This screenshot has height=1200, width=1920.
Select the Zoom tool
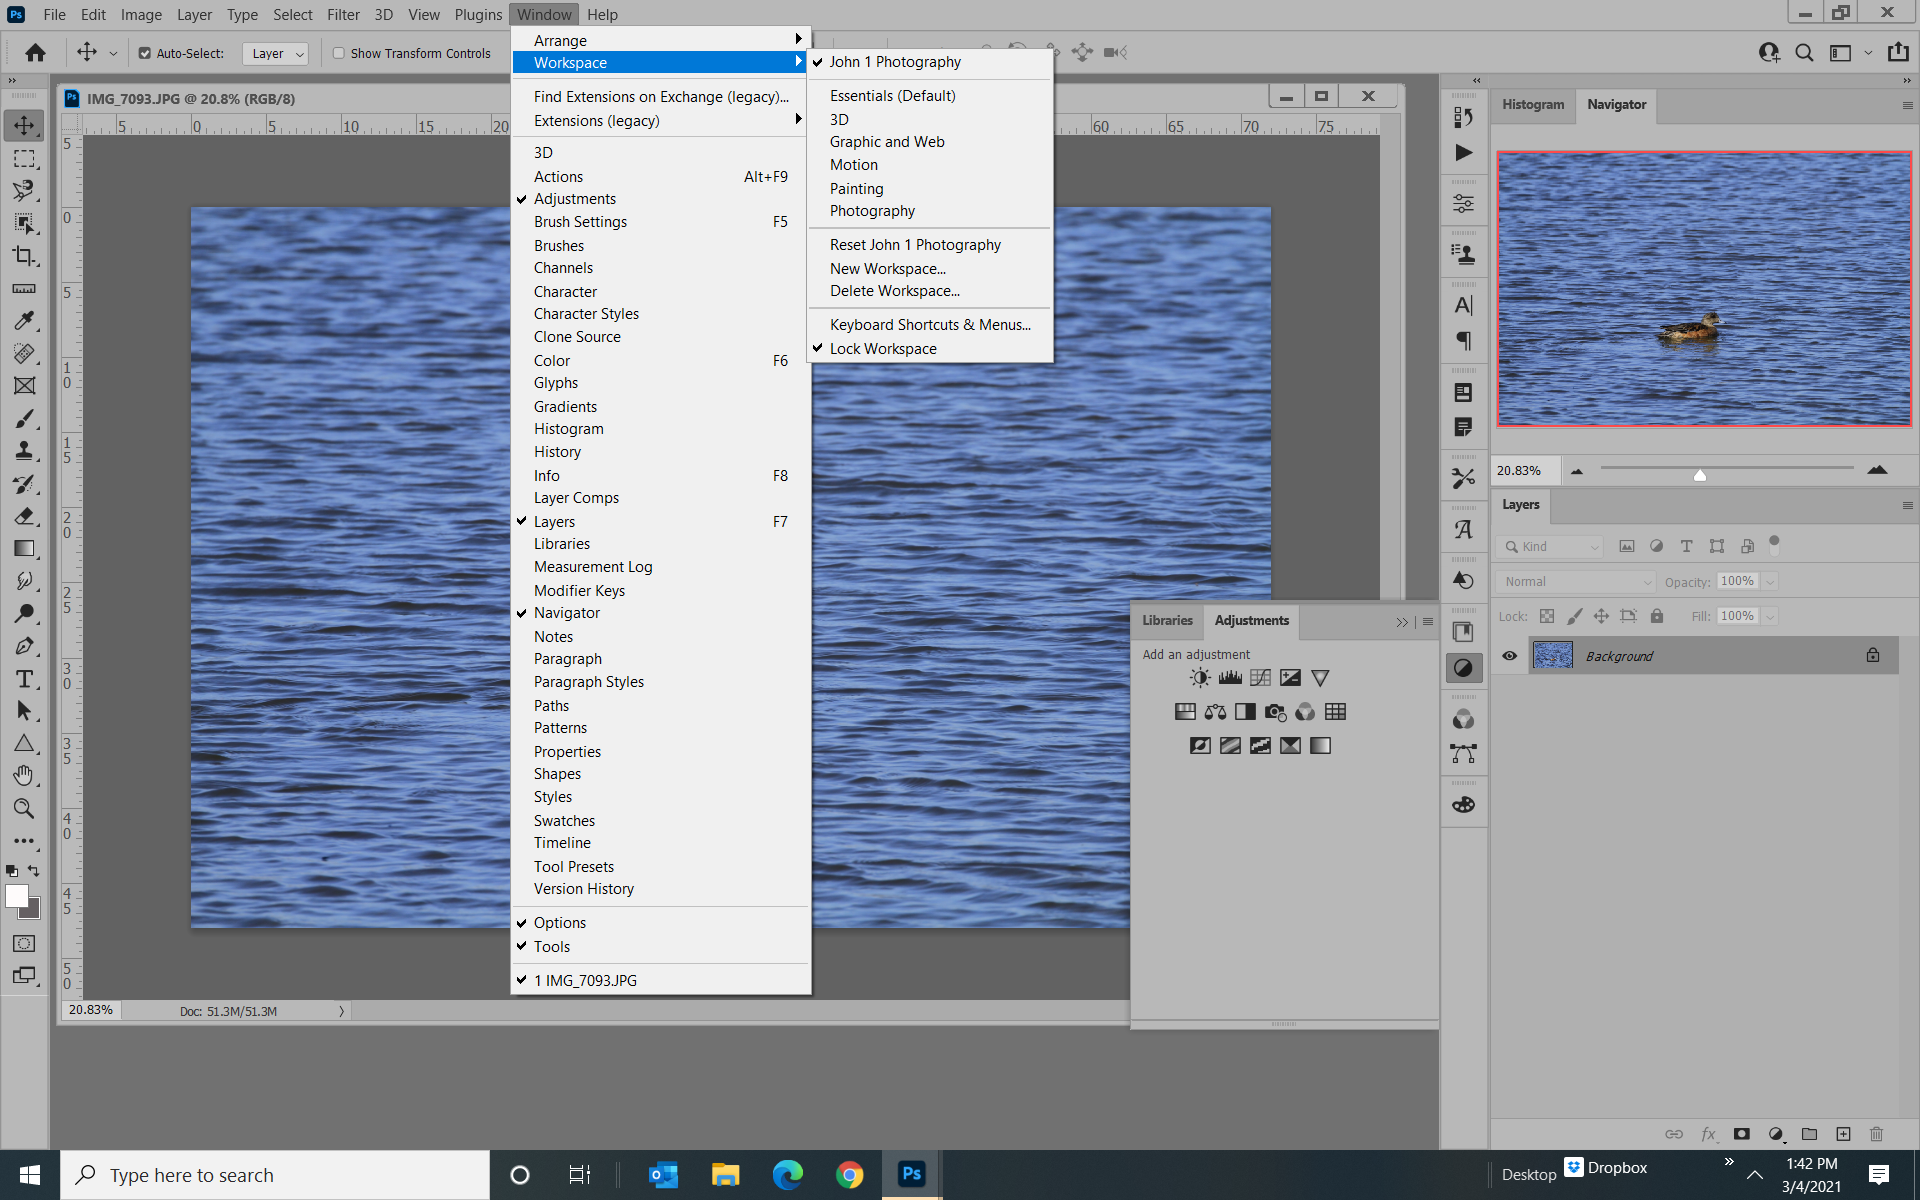pos(25,809)
